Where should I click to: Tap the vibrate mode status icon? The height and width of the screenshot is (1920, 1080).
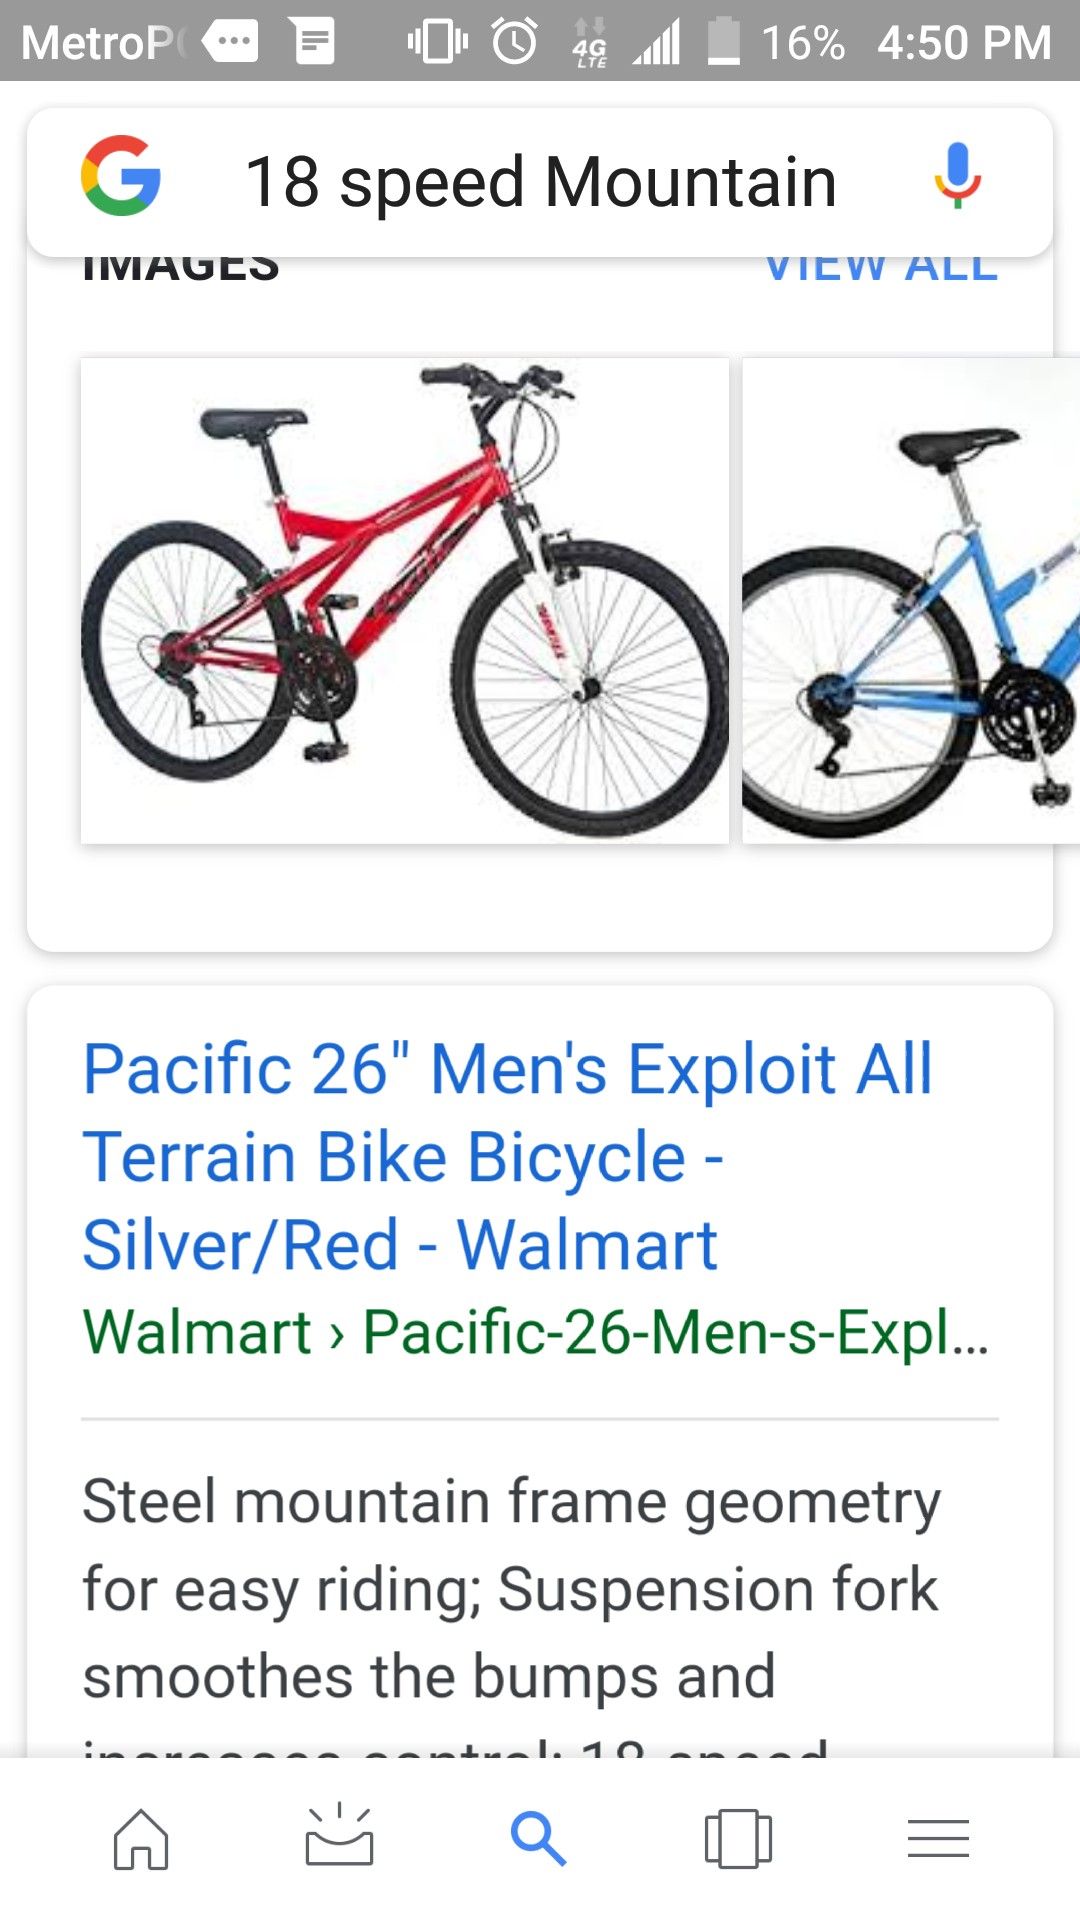coord(438,42)
